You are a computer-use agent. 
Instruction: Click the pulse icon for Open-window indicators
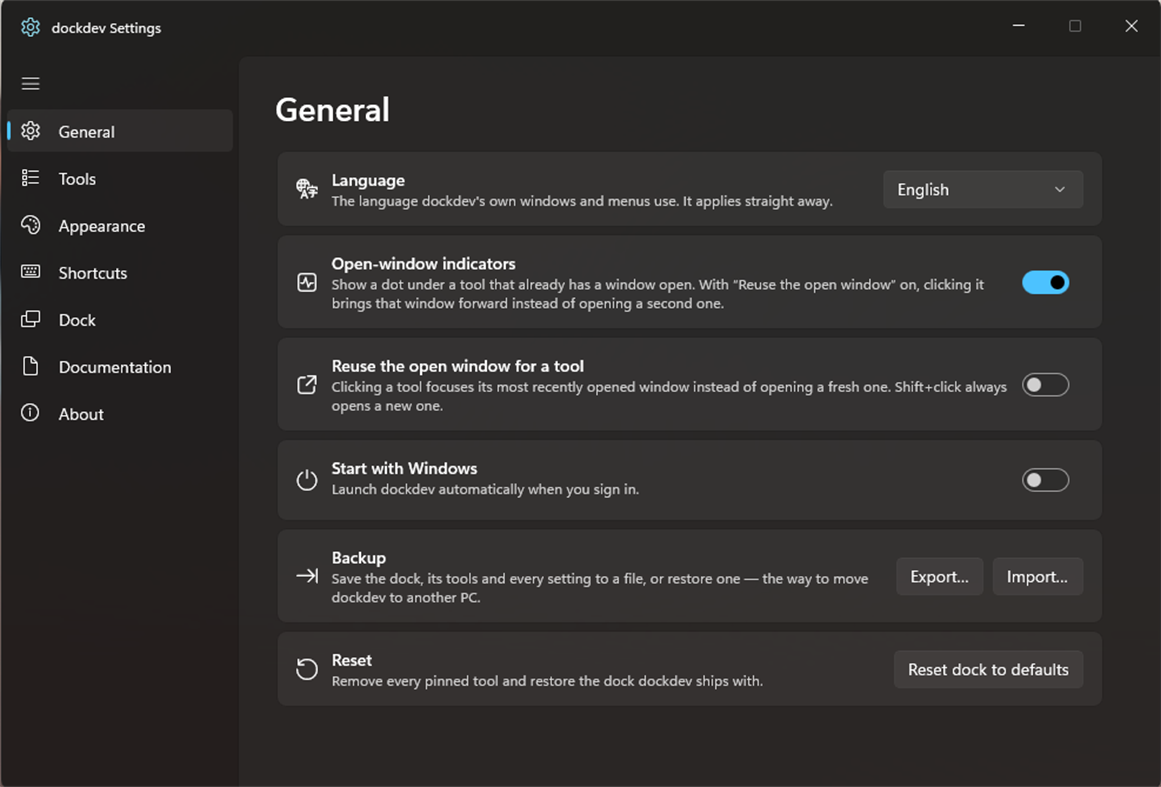pos(307,282)
